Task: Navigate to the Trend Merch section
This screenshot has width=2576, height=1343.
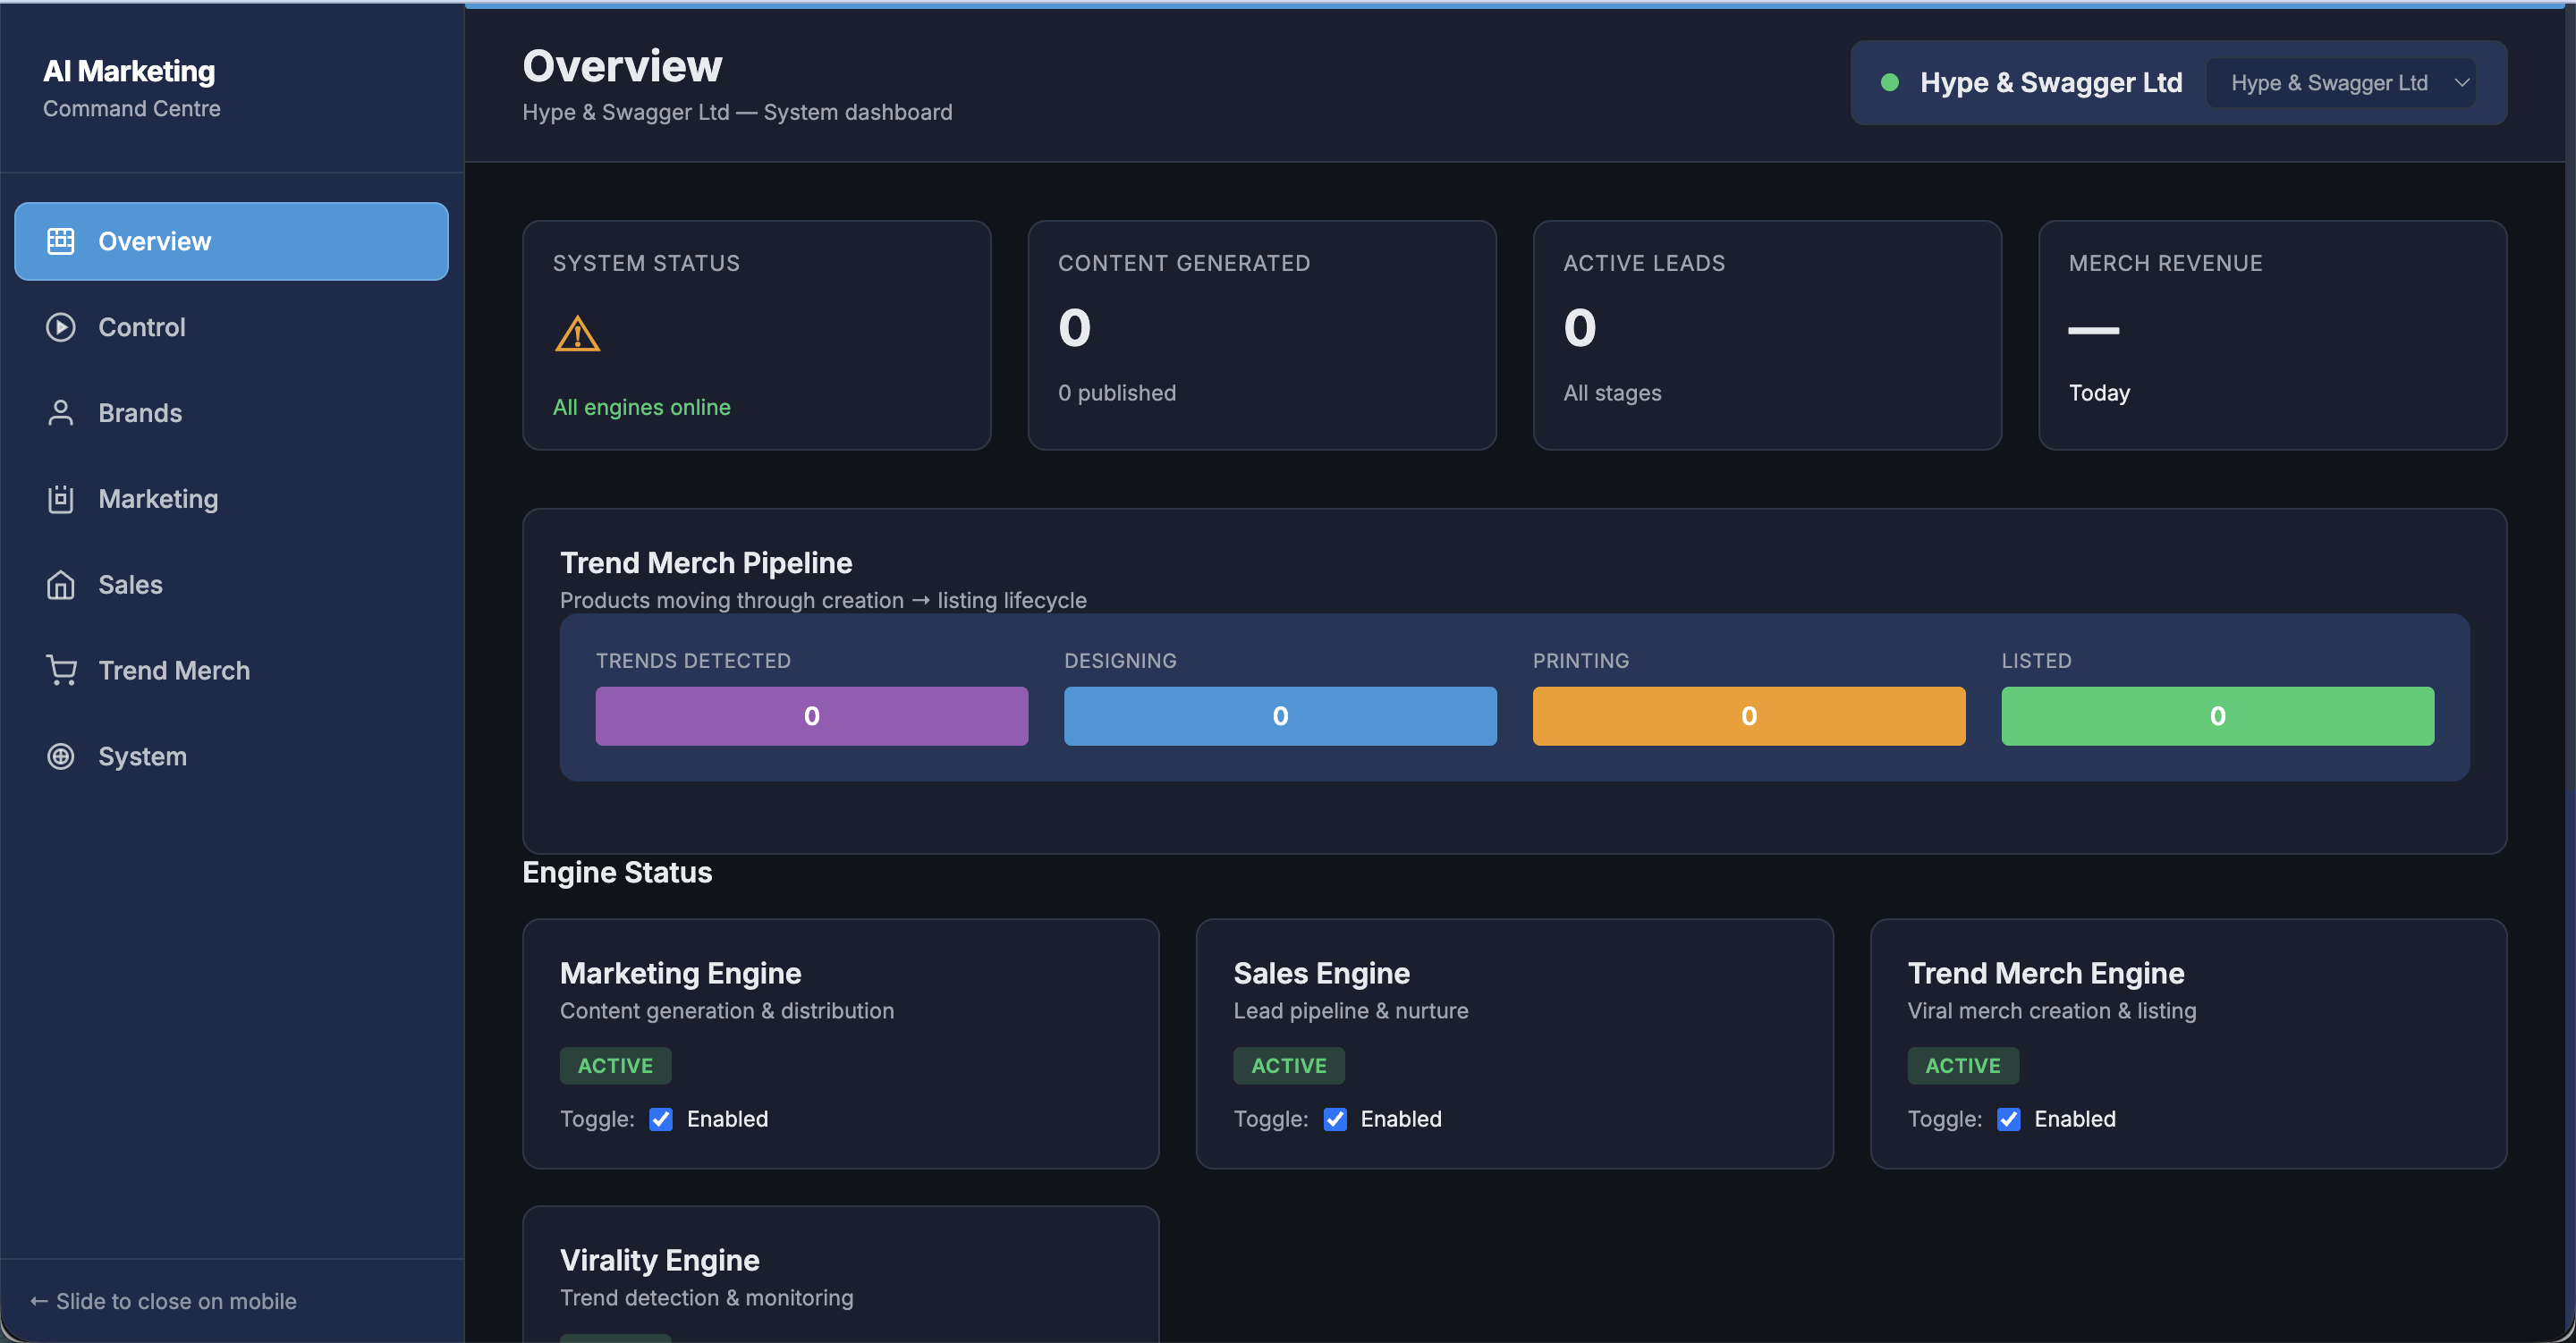Action: tap(175, 670)
